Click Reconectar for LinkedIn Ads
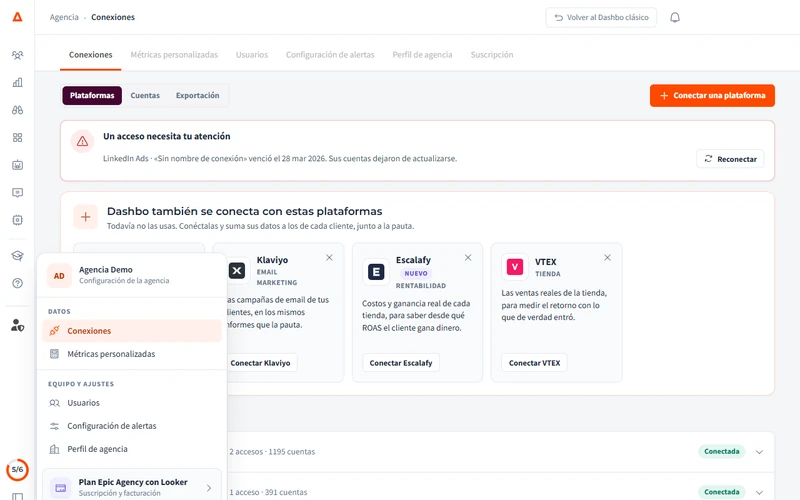This screenshot has width=800, height=500. [730, 159]
